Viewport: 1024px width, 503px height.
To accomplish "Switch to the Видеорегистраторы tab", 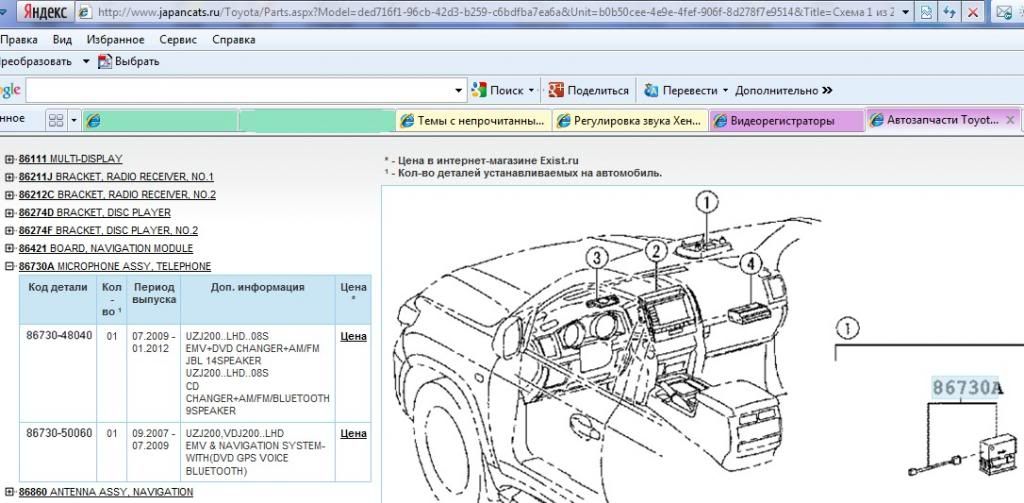I will click(x=787, y=120).
